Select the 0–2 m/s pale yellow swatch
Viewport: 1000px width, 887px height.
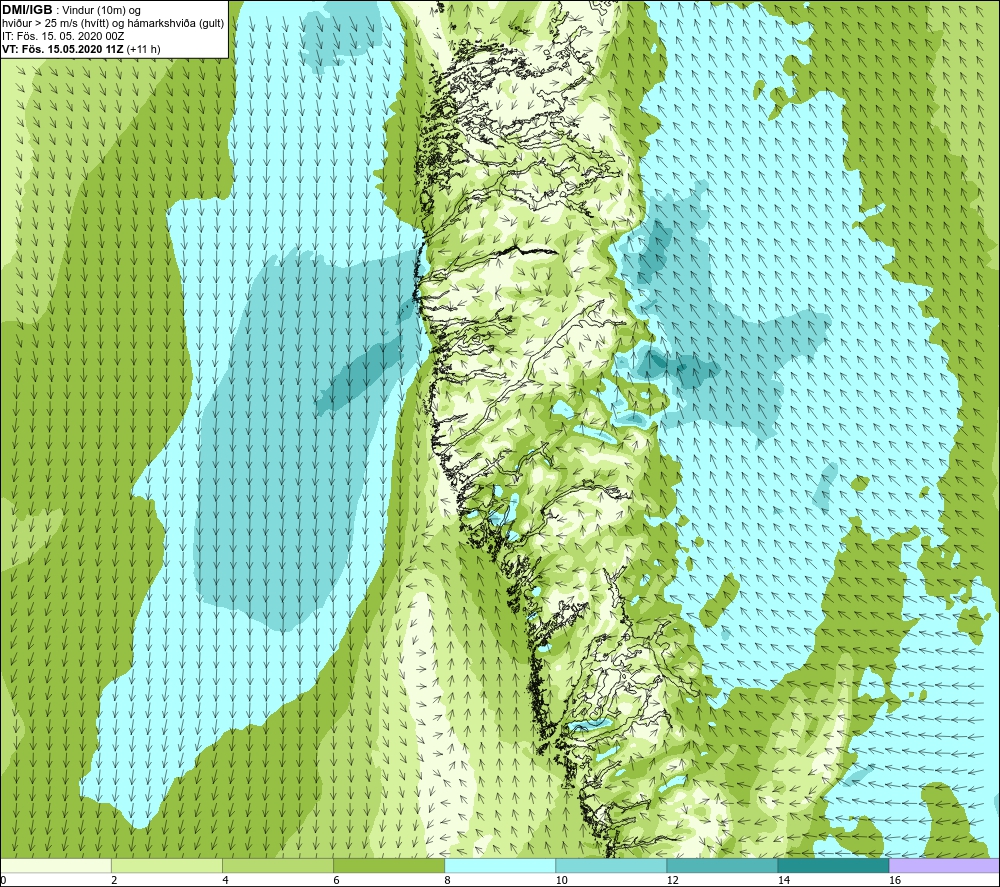(x=56, y=865)
